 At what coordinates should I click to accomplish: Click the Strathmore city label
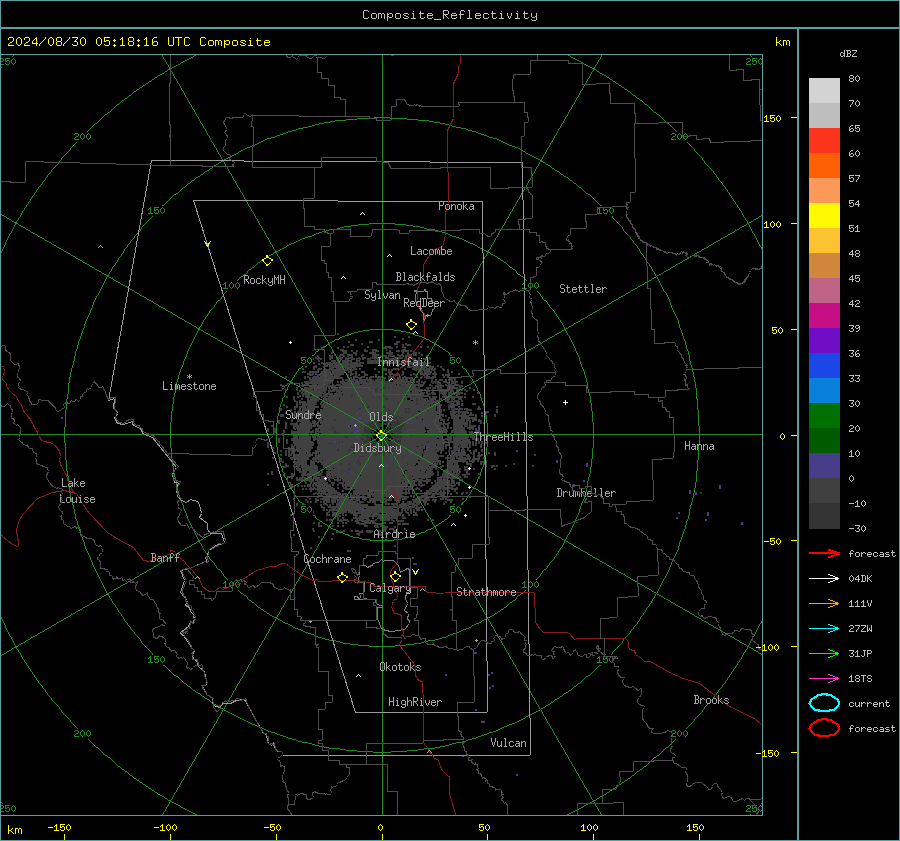point(486,592)
